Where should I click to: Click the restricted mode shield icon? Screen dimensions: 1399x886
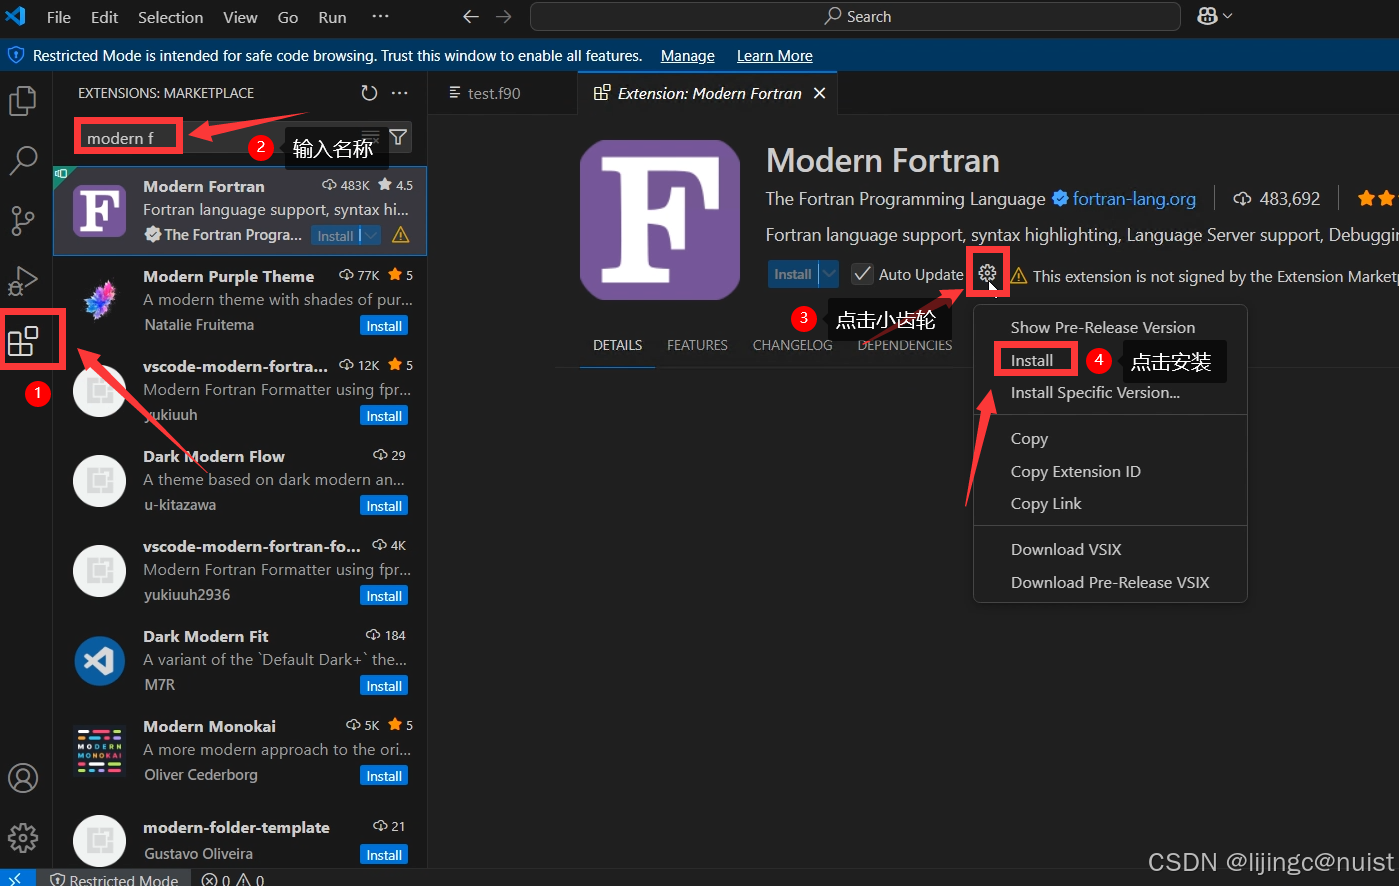click(16, 55)
